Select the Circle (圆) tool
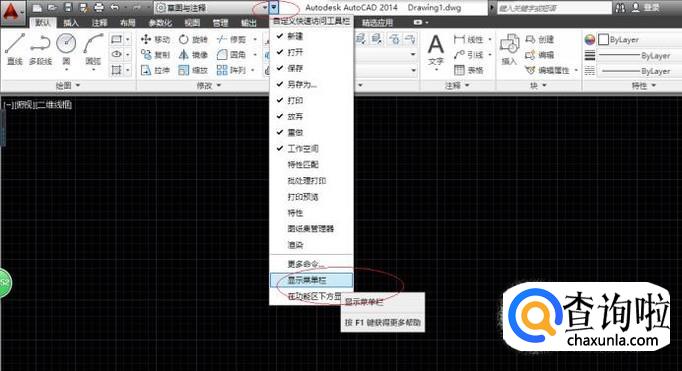This screenshot has width=682, height=371. point(66,49)
